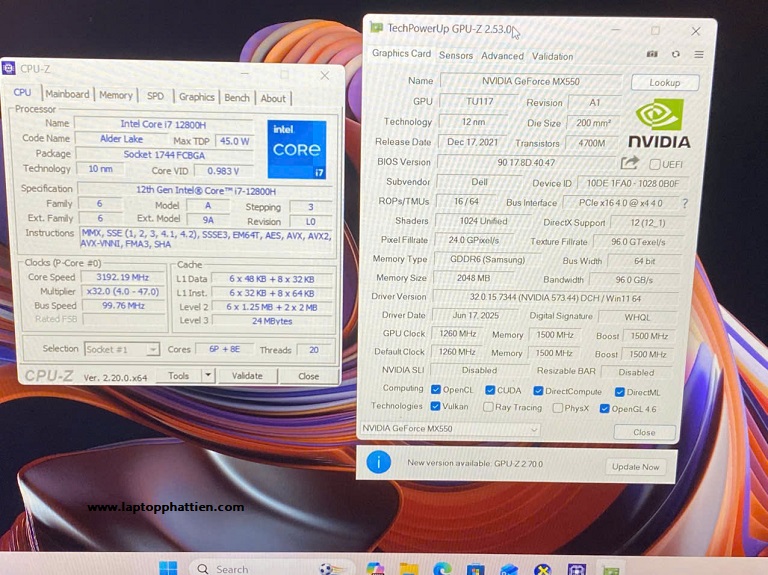Open Windows Start menu icon
The image size is (768, 575).
[168, 568]
